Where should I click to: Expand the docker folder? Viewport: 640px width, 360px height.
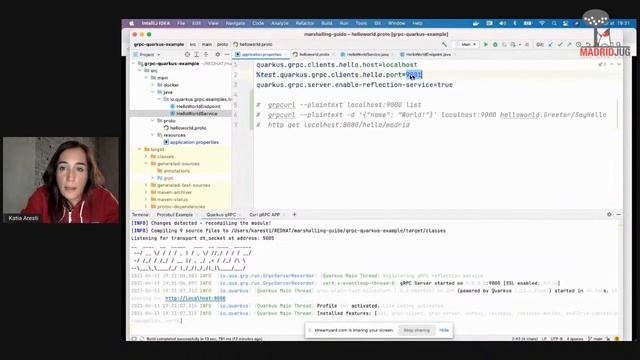tap(153, 85)
